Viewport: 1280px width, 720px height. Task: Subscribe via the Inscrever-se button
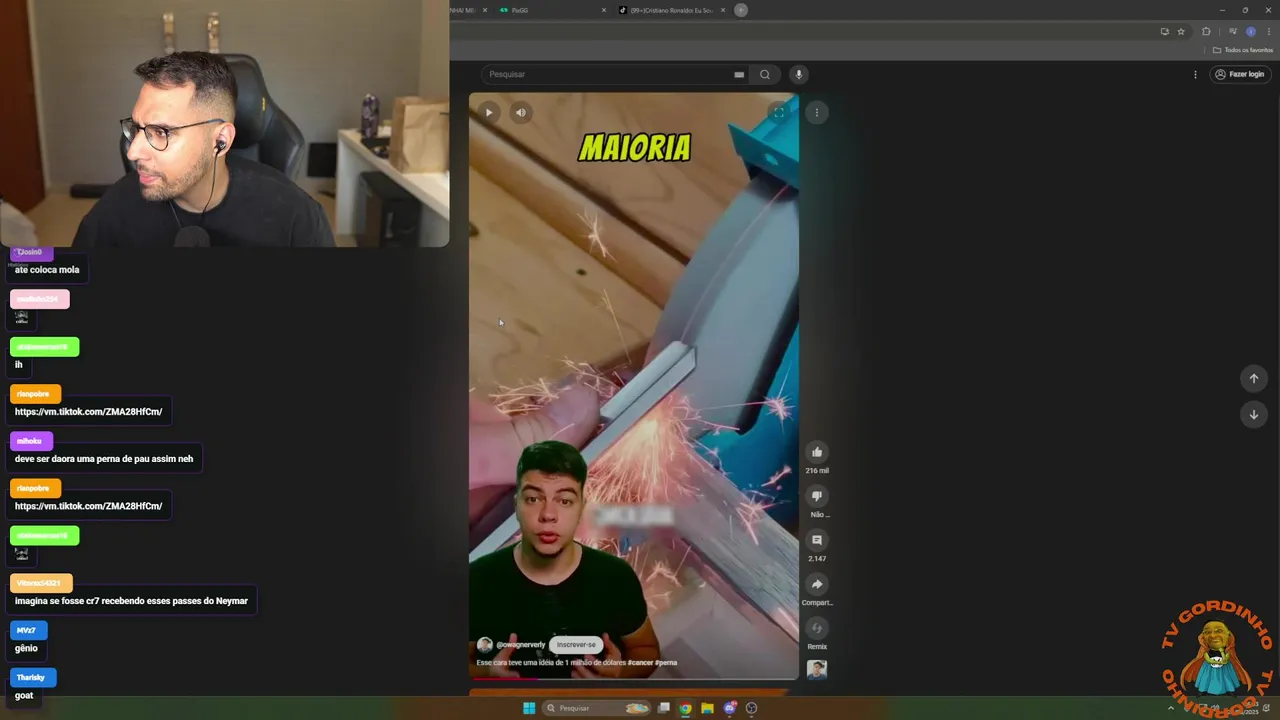pyautogui.click(x=576, y=645)
